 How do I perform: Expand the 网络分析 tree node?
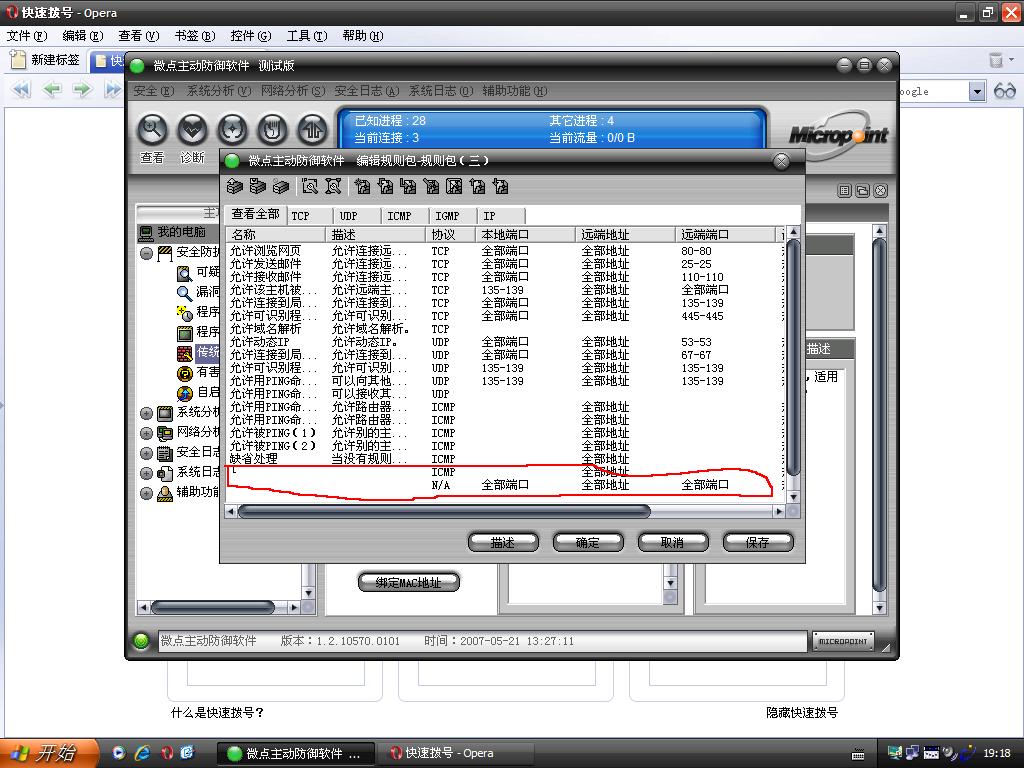coord(146,434)
